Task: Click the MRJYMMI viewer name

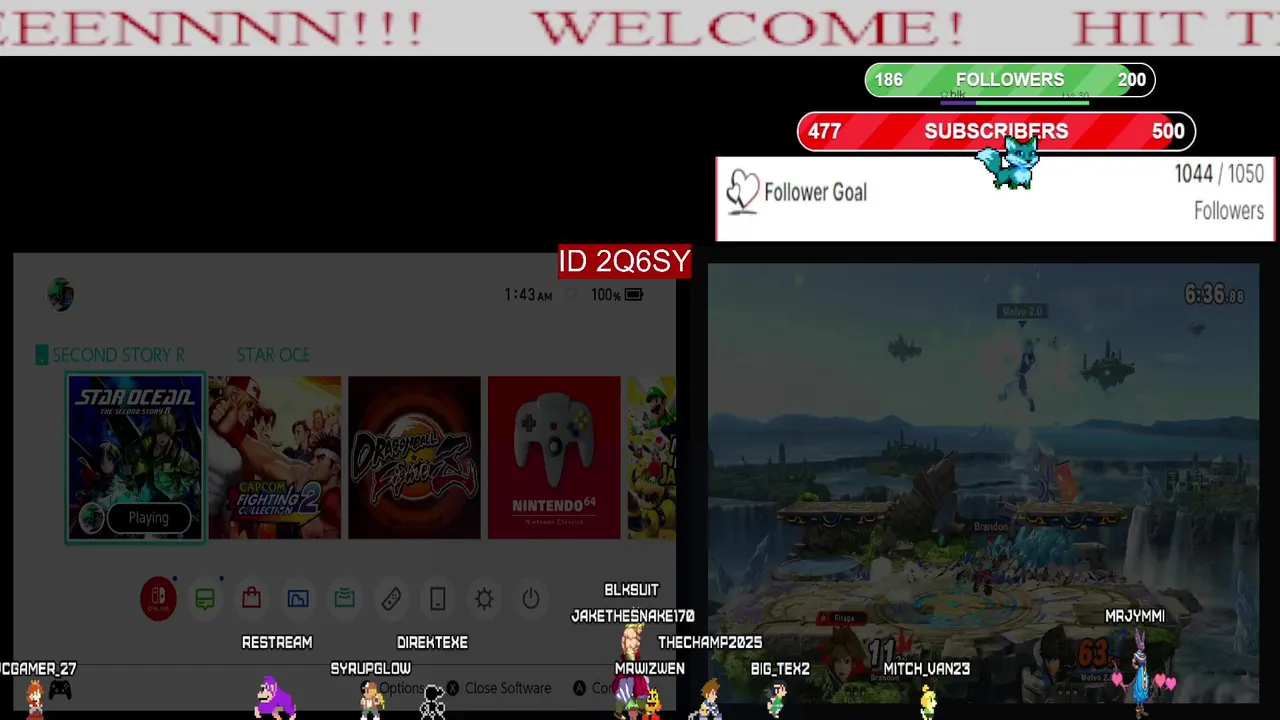Action: pos(1135,616)
